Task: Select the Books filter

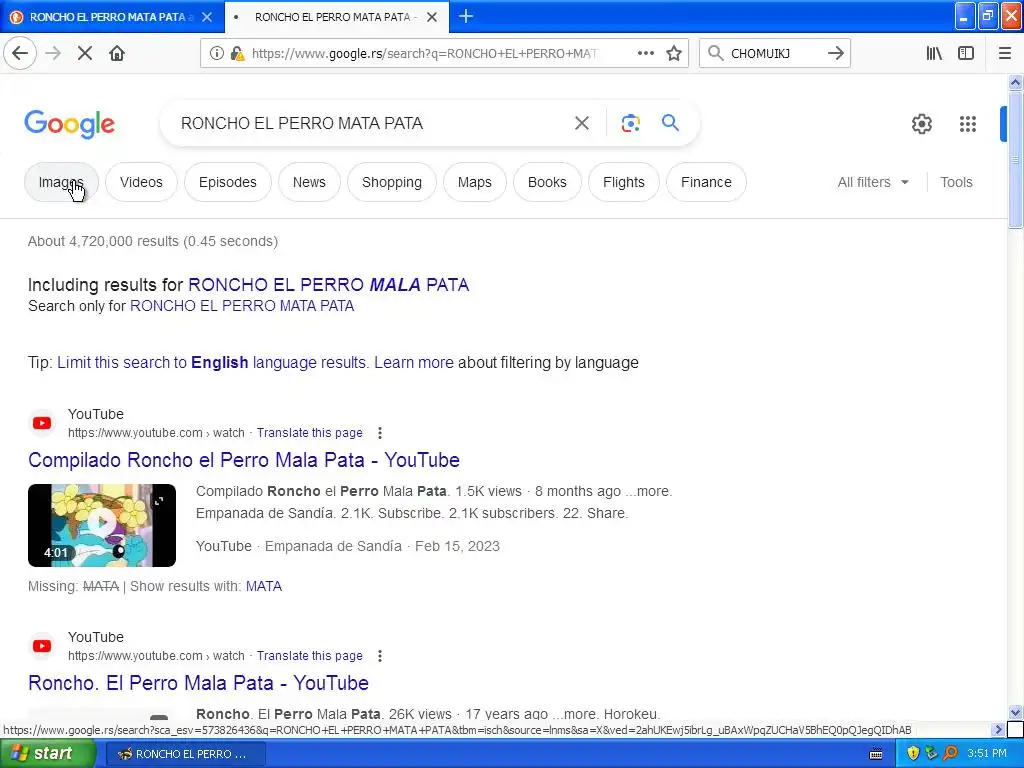Action: click(x=547, y=182)
